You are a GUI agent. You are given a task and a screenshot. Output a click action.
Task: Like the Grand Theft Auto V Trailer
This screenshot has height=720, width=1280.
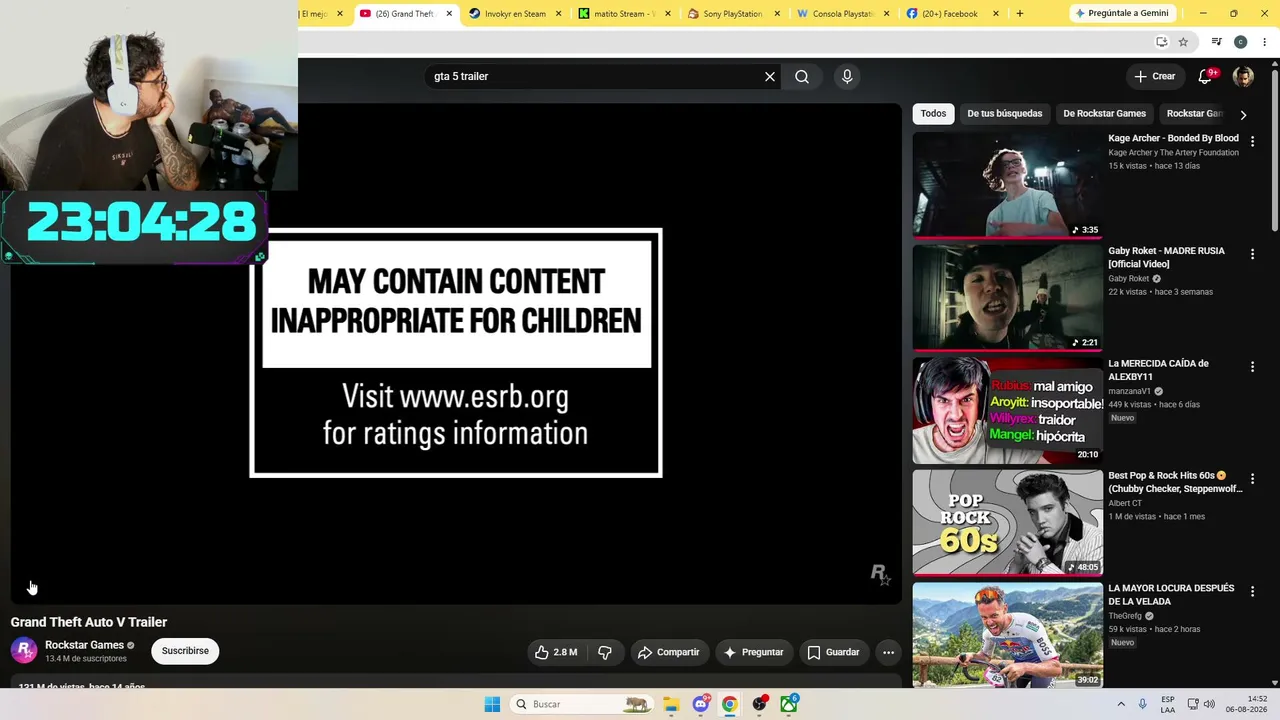[556, 652]
